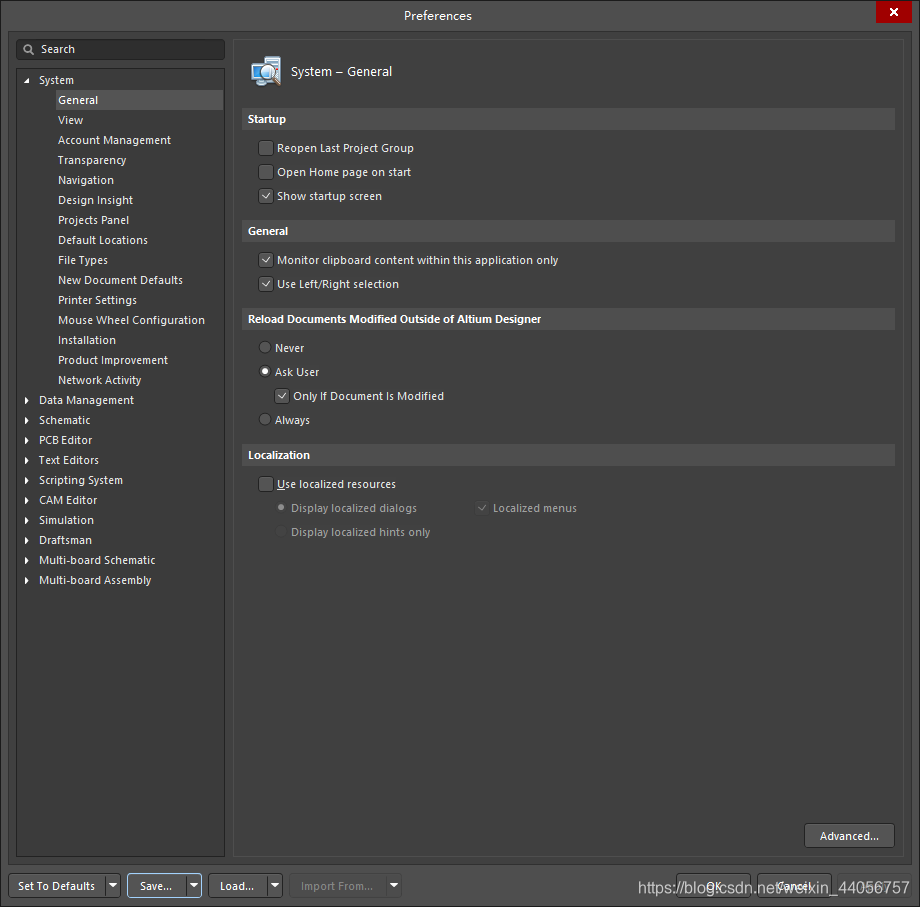
Task: Expand the Data Management node
Action: click(26, 400)
